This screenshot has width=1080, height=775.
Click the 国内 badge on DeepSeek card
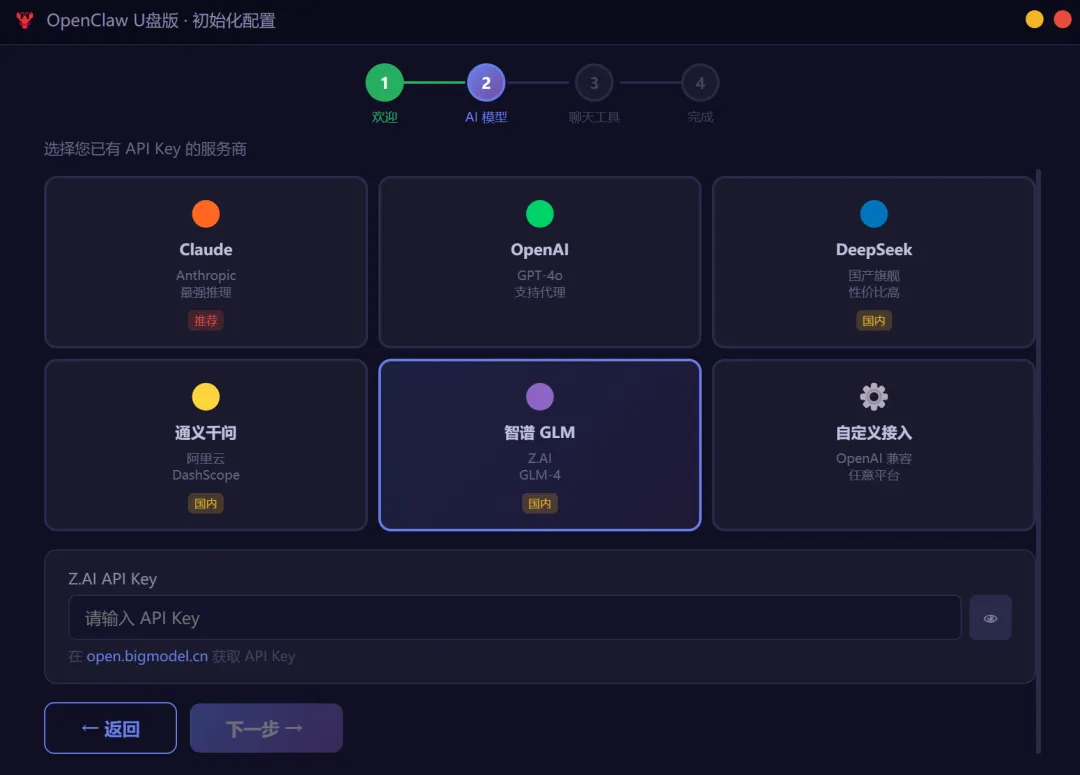pyautogui.click(x=874, y=320)
